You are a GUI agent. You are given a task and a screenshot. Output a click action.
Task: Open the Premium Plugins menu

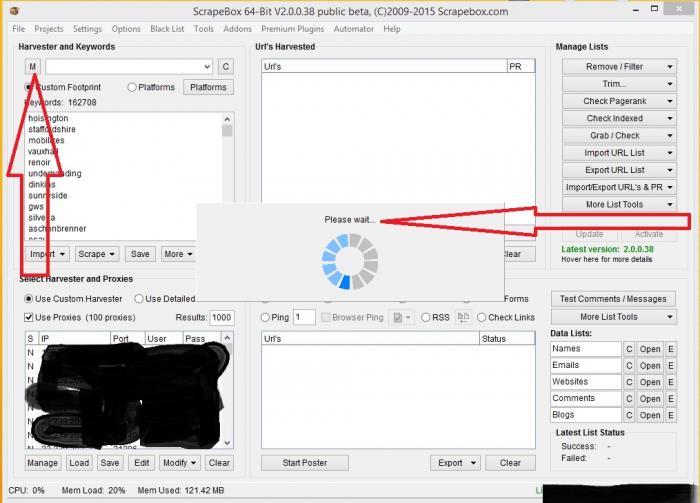pyautogui.click(x=293, y=29)
